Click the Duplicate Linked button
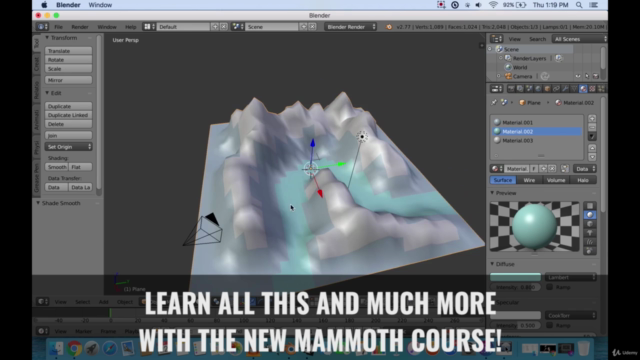 point(69,115)
